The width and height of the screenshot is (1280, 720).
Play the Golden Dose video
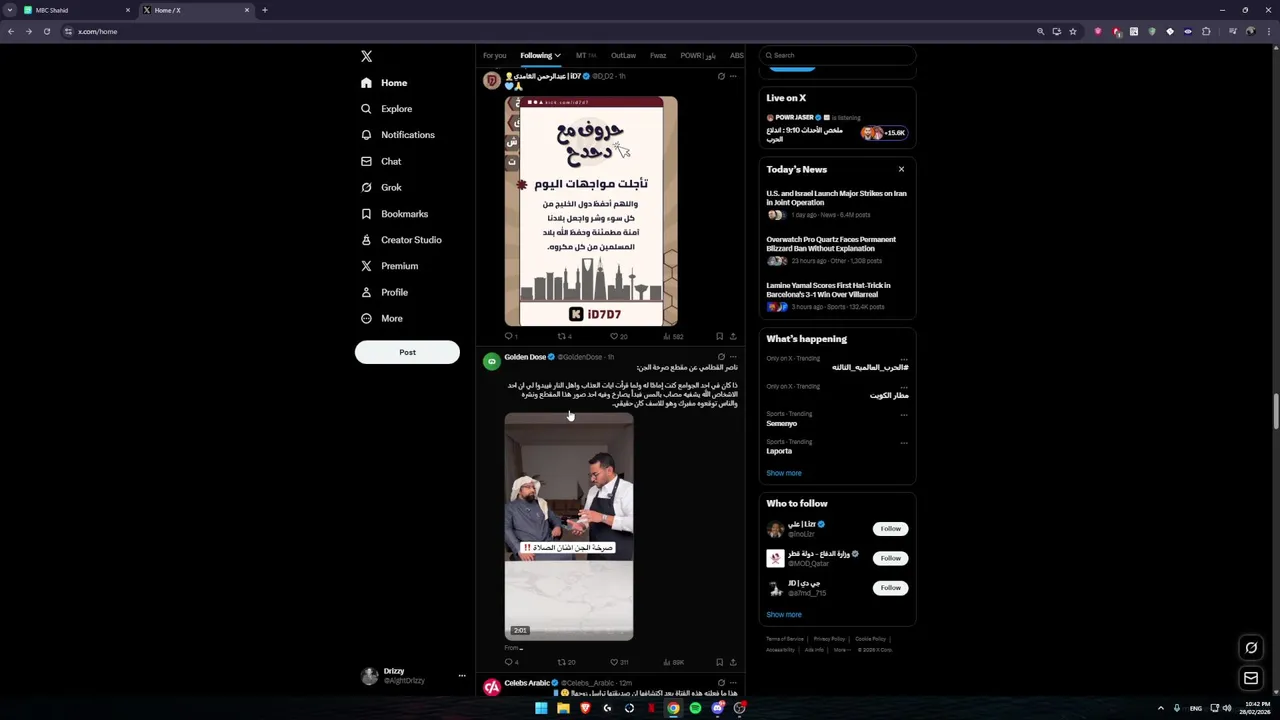[x=569, y=527]
